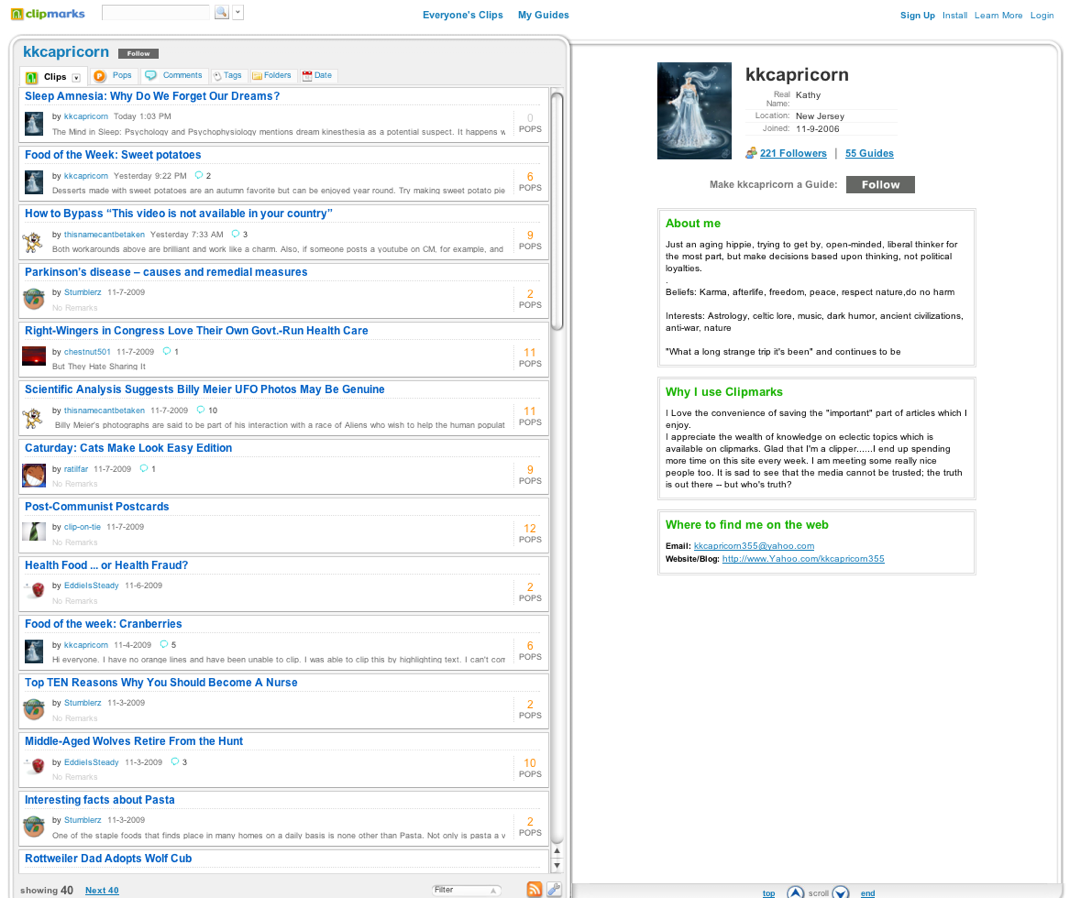Click the large Follow button to make kkcapricorn a Guide
The height and width of the screenshot is (898, 1070).
coord(880,184)
